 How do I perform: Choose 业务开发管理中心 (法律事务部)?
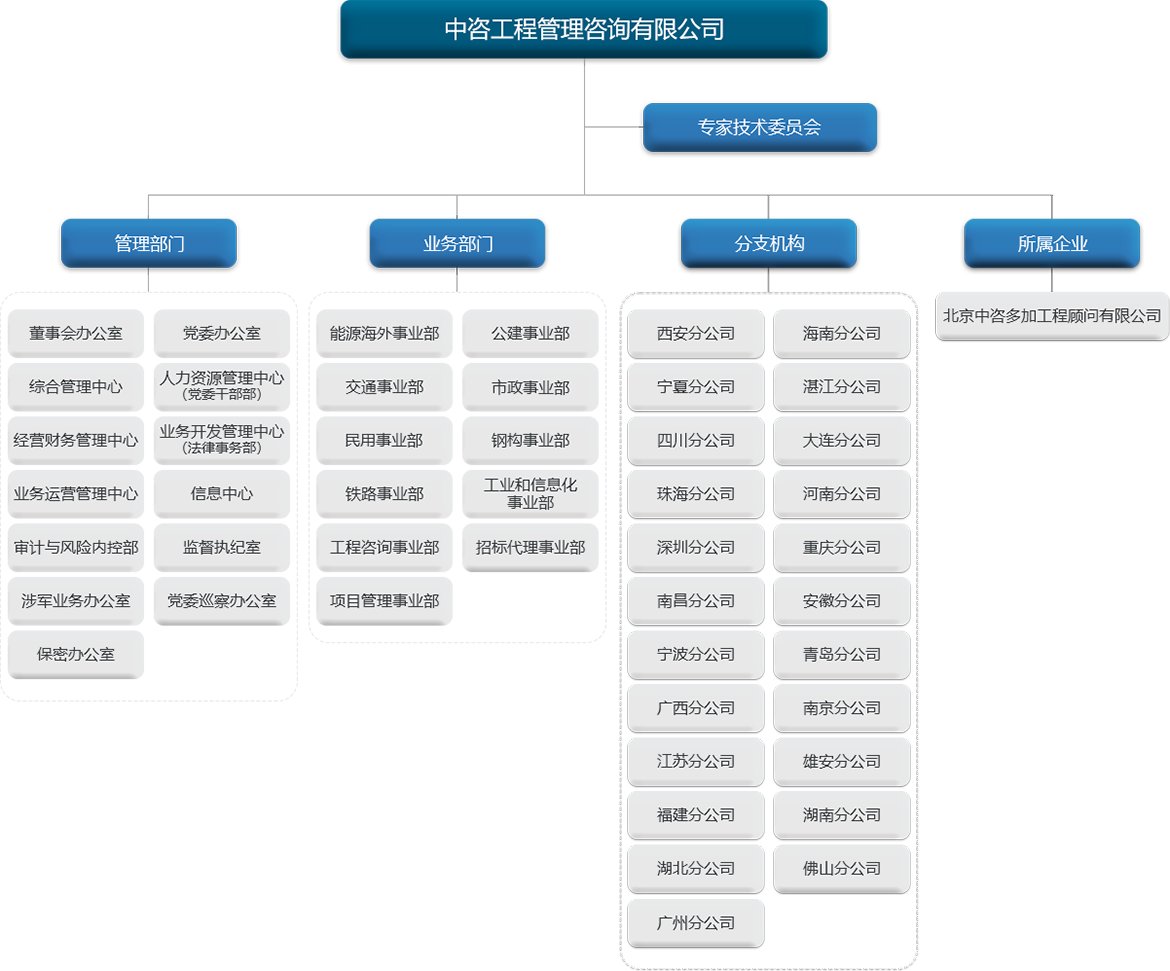click(x=222, y=440)
